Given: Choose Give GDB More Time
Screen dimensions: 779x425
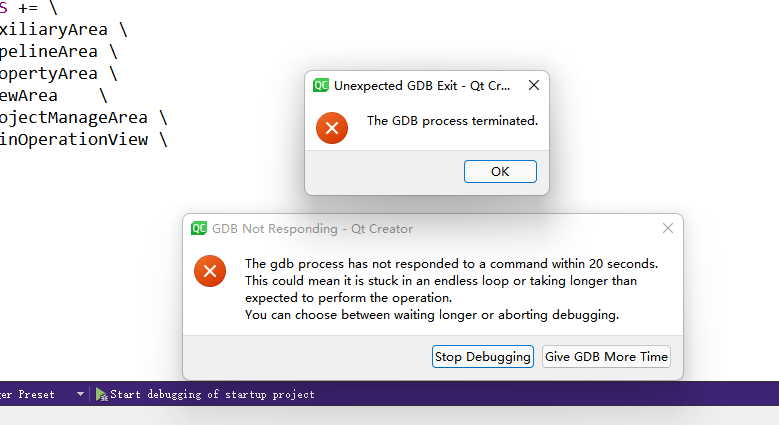Looking at the screenshot, I should [x=606, y=357].
